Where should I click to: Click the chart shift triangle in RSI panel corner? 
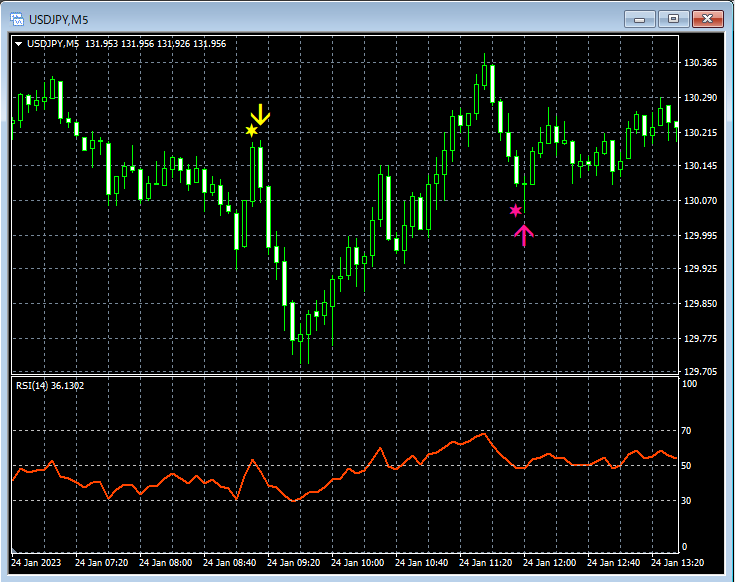pyautogui.click(x=14, y=550)
